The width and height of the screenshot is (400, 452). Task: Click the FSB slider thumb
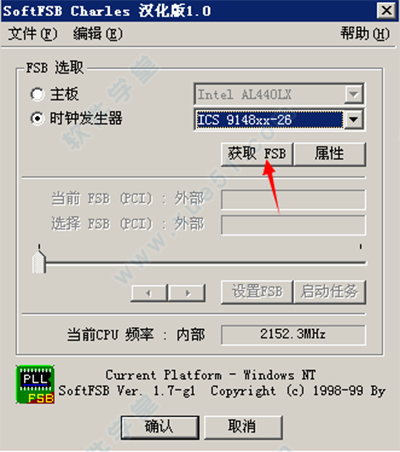pyautogui.click(x=39, y=262)
